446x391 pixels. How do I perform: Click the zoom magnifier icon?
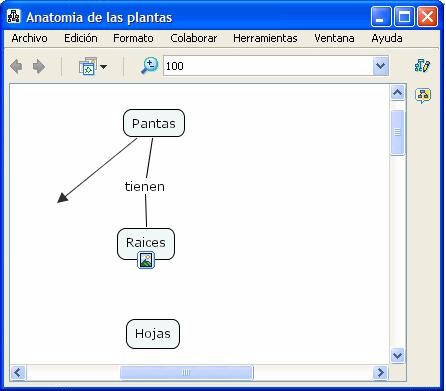pos(149,66)
